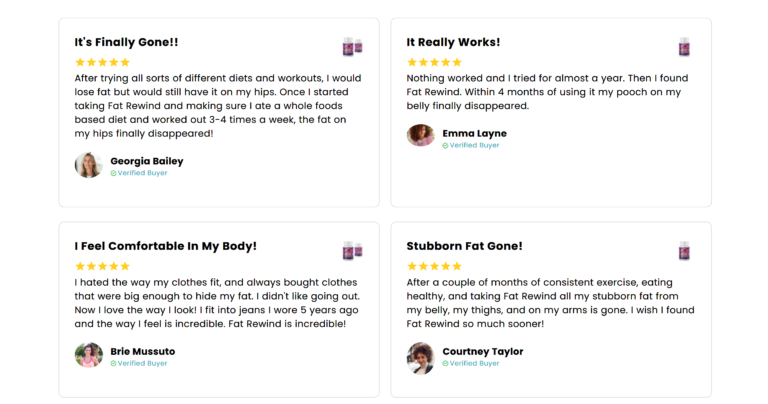Click verified check icon under Courtney Taylor
Image resolution: width=768 pixels, height=404 pixels.
coord(445,364)
